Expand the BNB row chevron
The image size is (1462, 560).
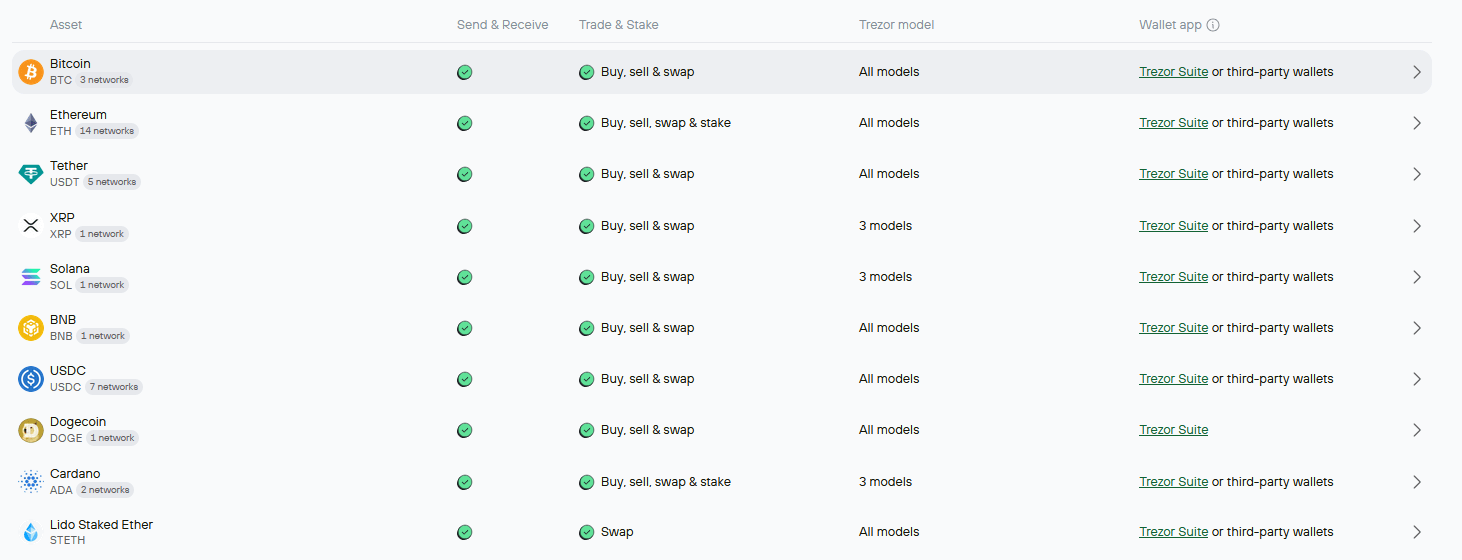click(1416, 328)
